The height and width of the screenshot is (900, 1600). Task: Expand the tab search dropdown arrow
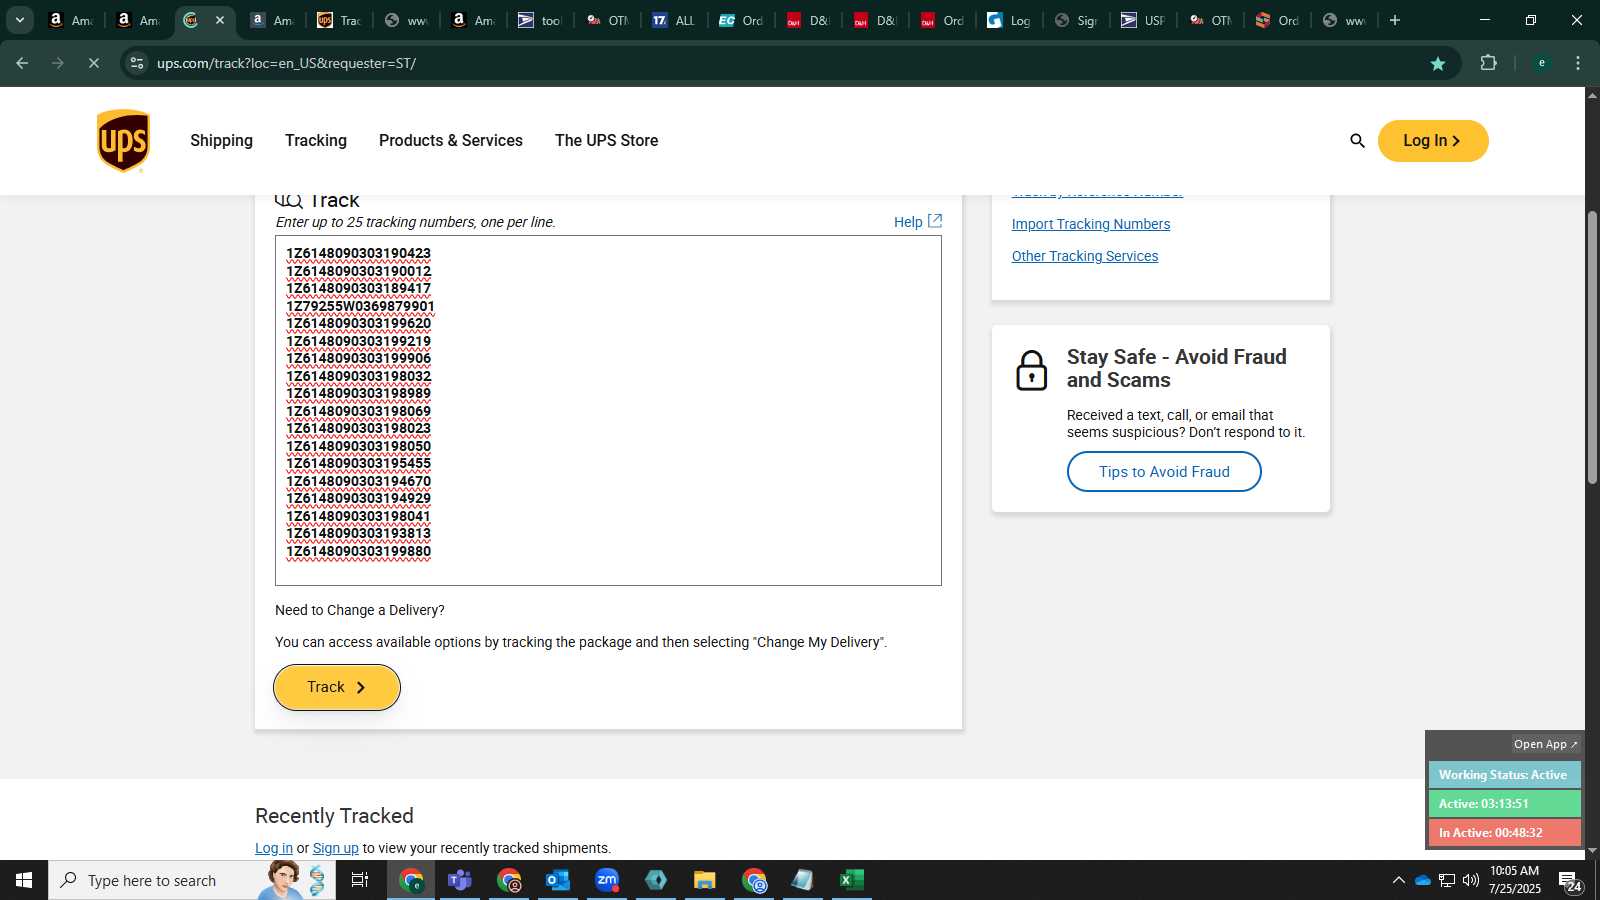coord(19,20)
